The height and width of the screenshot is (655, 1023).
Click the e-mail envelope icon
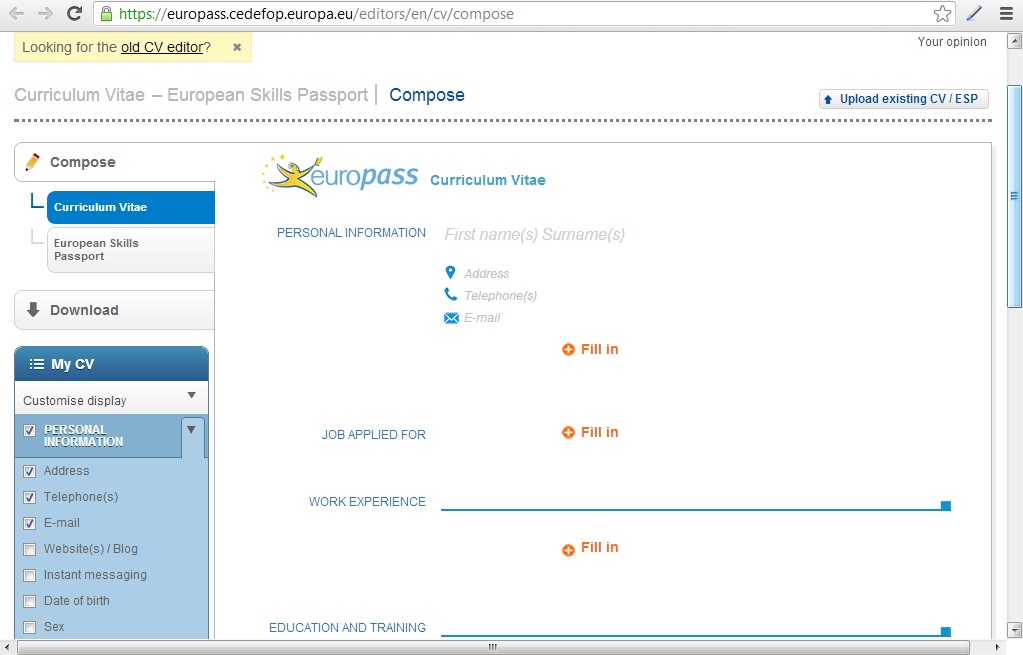pyautogui.click(x=450, y=317)
